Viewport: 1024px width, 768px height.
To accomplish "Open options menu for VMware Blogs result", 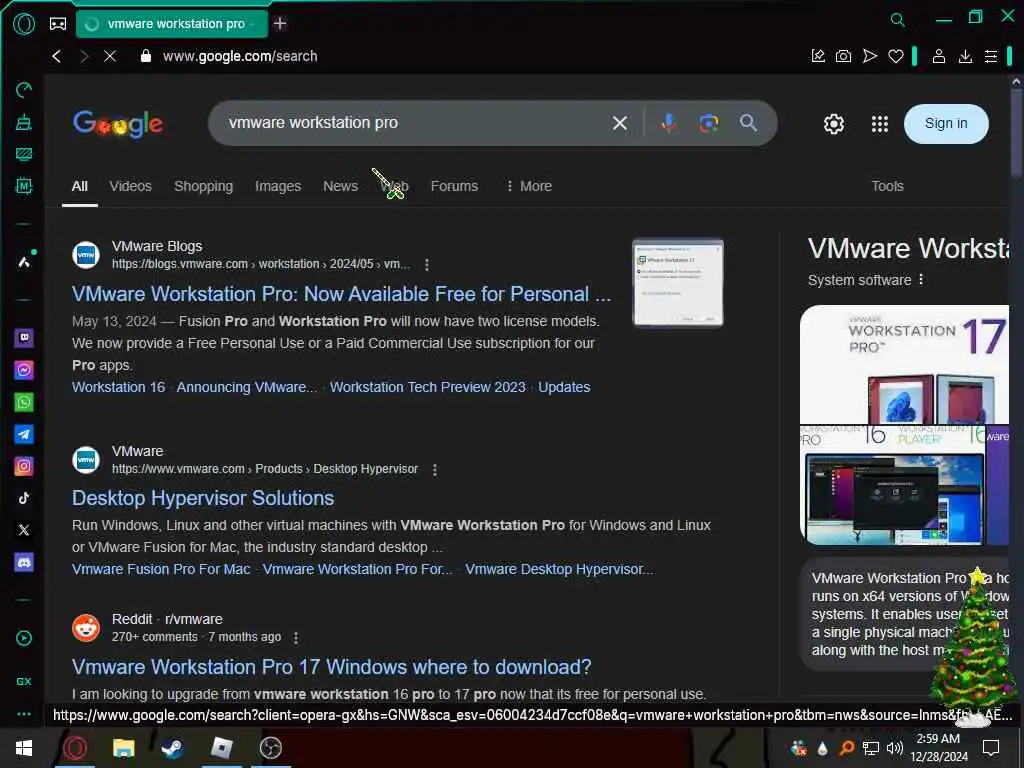I will [x=426, y=264].
